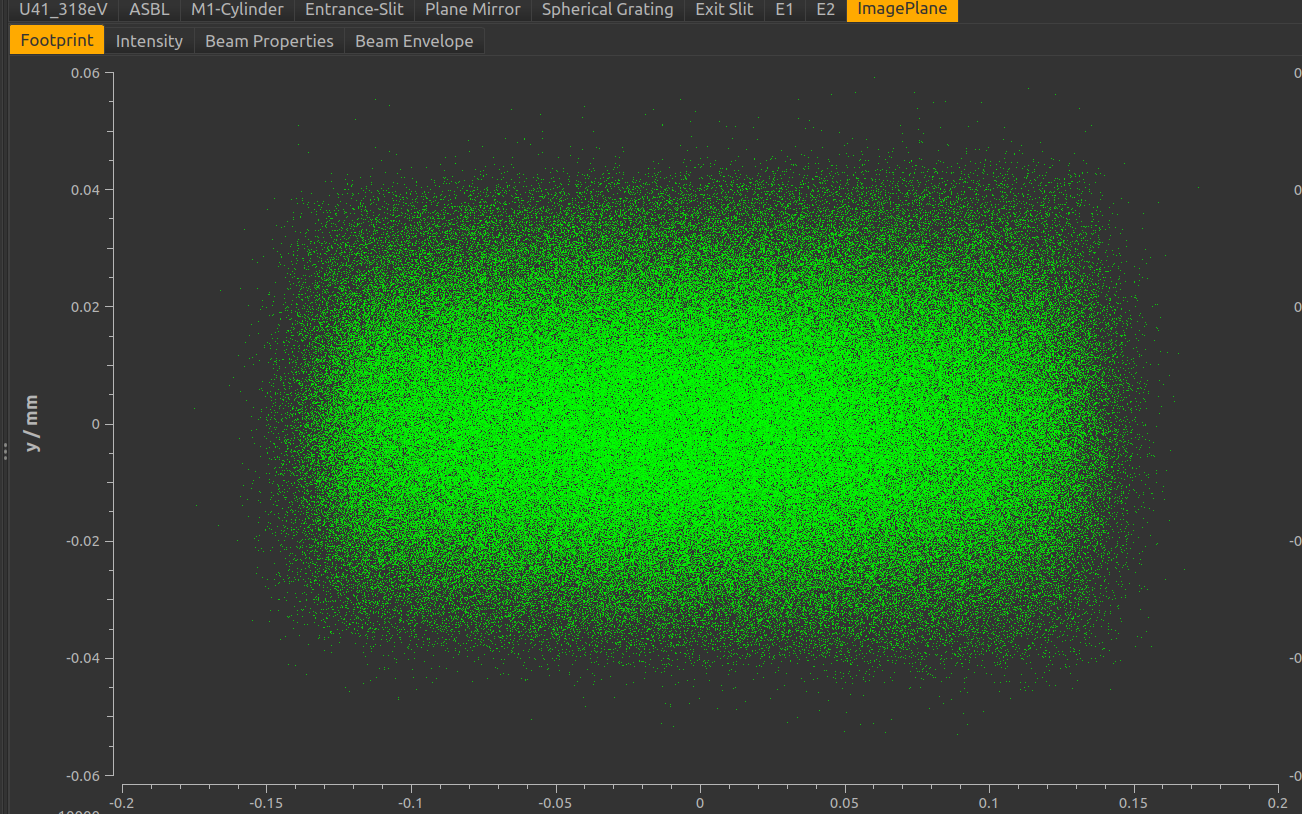Click the splitter handle dots on the left edge
Viewport: 1302px width, 814px height.
click(5, 452)
